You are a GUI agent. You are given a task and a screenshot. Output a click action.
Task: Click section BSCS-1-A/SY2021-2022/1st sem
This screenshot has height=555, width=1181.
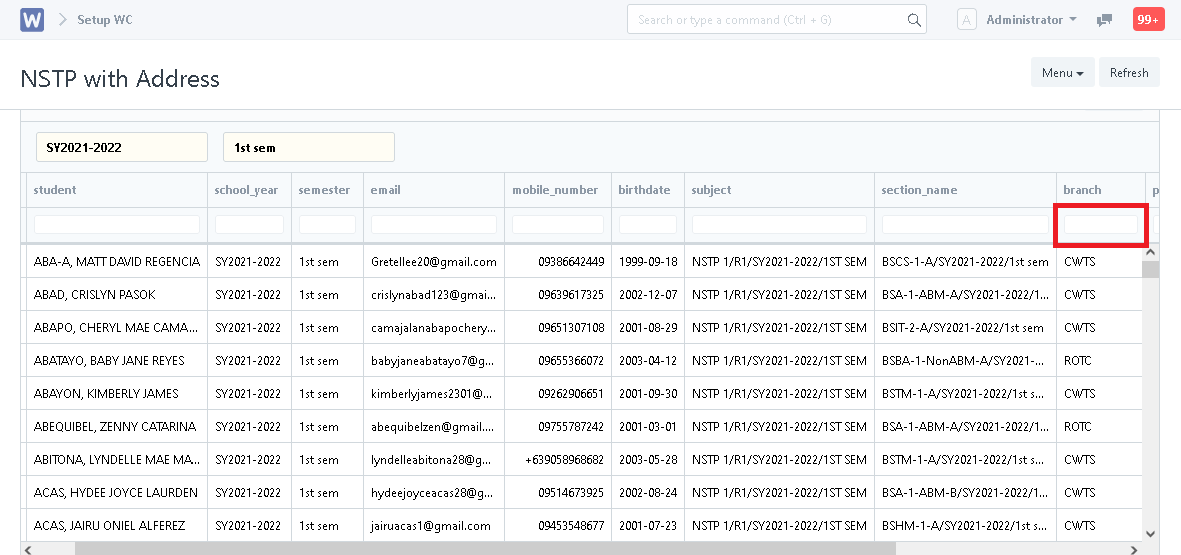965,262
